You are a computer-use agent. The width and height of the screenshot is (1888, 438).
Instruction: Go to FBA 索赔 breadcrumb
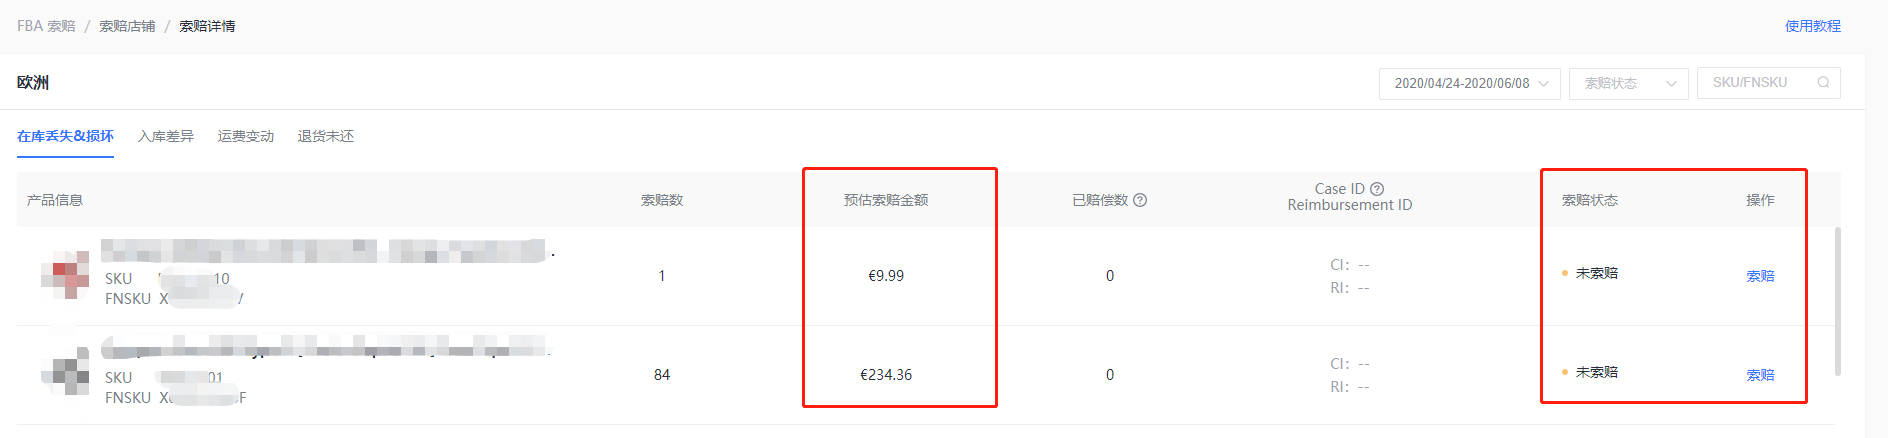(46, 26)
